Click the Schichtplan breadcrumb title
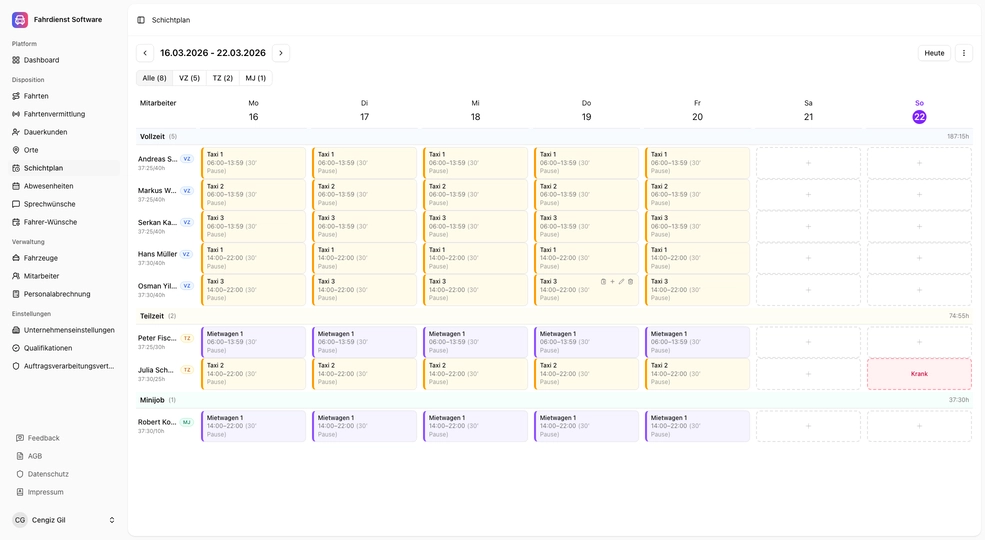The height and width of the screenshot is (540, 985). tap(171, 20)
